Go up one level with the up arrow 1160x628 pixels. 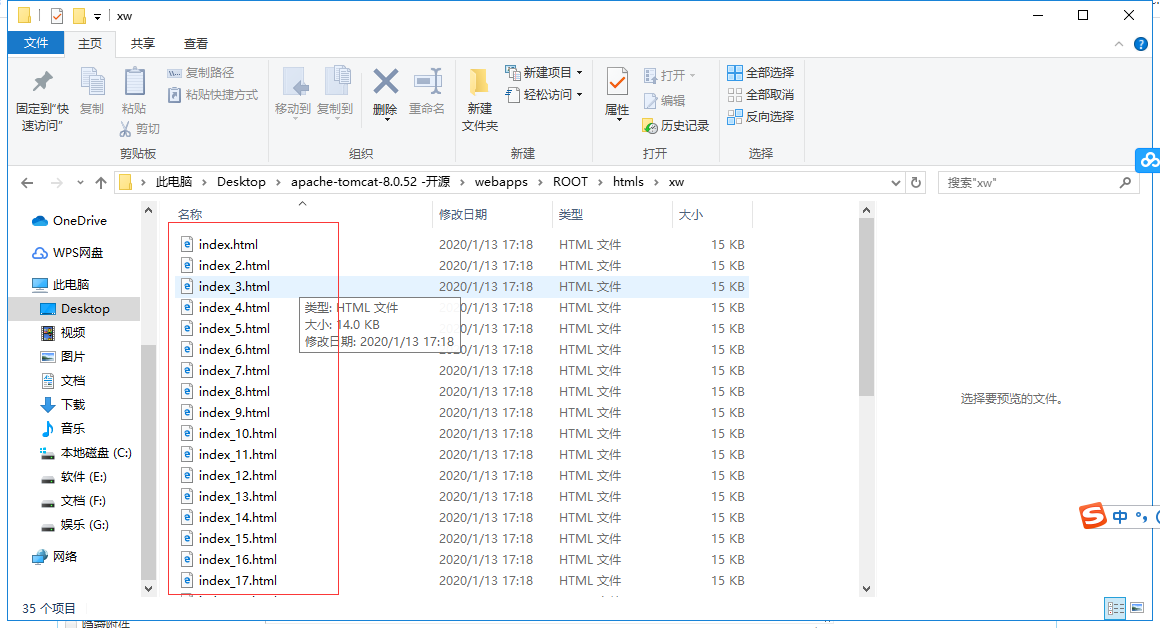pos(101,183)
